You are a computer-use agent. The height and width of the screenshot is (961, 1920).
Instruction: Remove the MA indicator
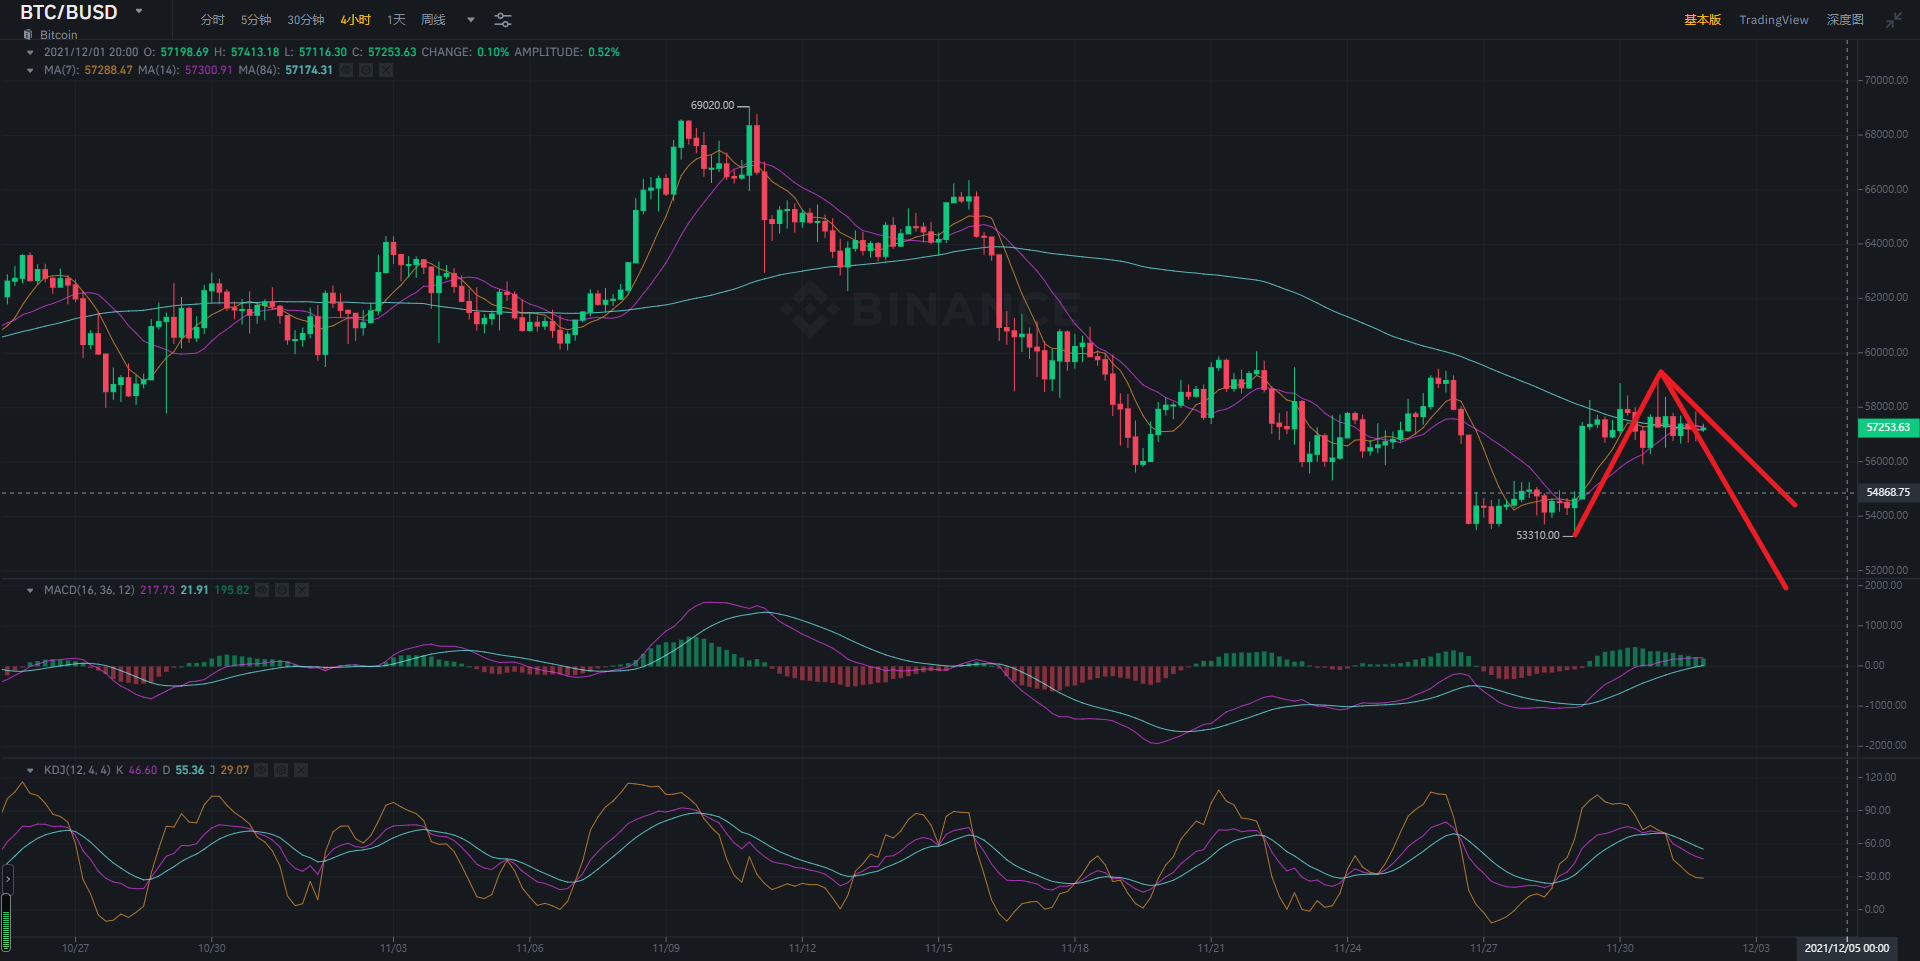(386, 70)
